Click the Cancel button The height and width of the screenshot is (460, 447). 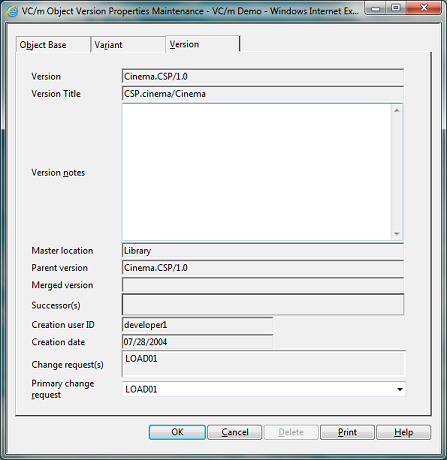235,432
